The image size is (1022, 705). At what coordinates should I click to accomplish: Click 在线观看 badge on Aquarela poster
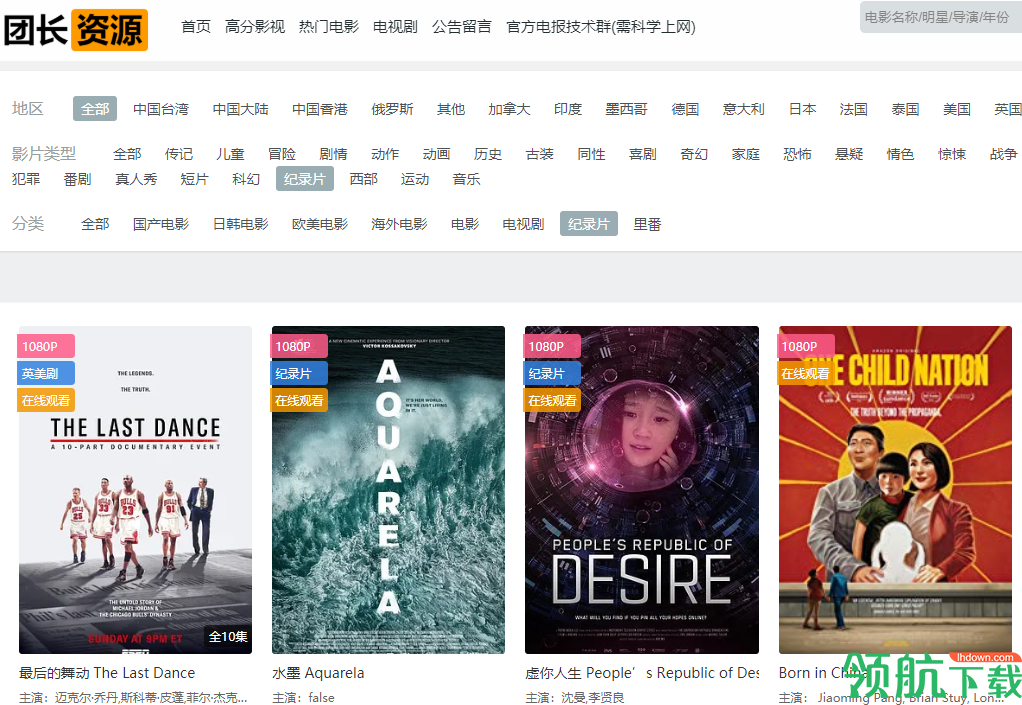click(x=299, y=401)
